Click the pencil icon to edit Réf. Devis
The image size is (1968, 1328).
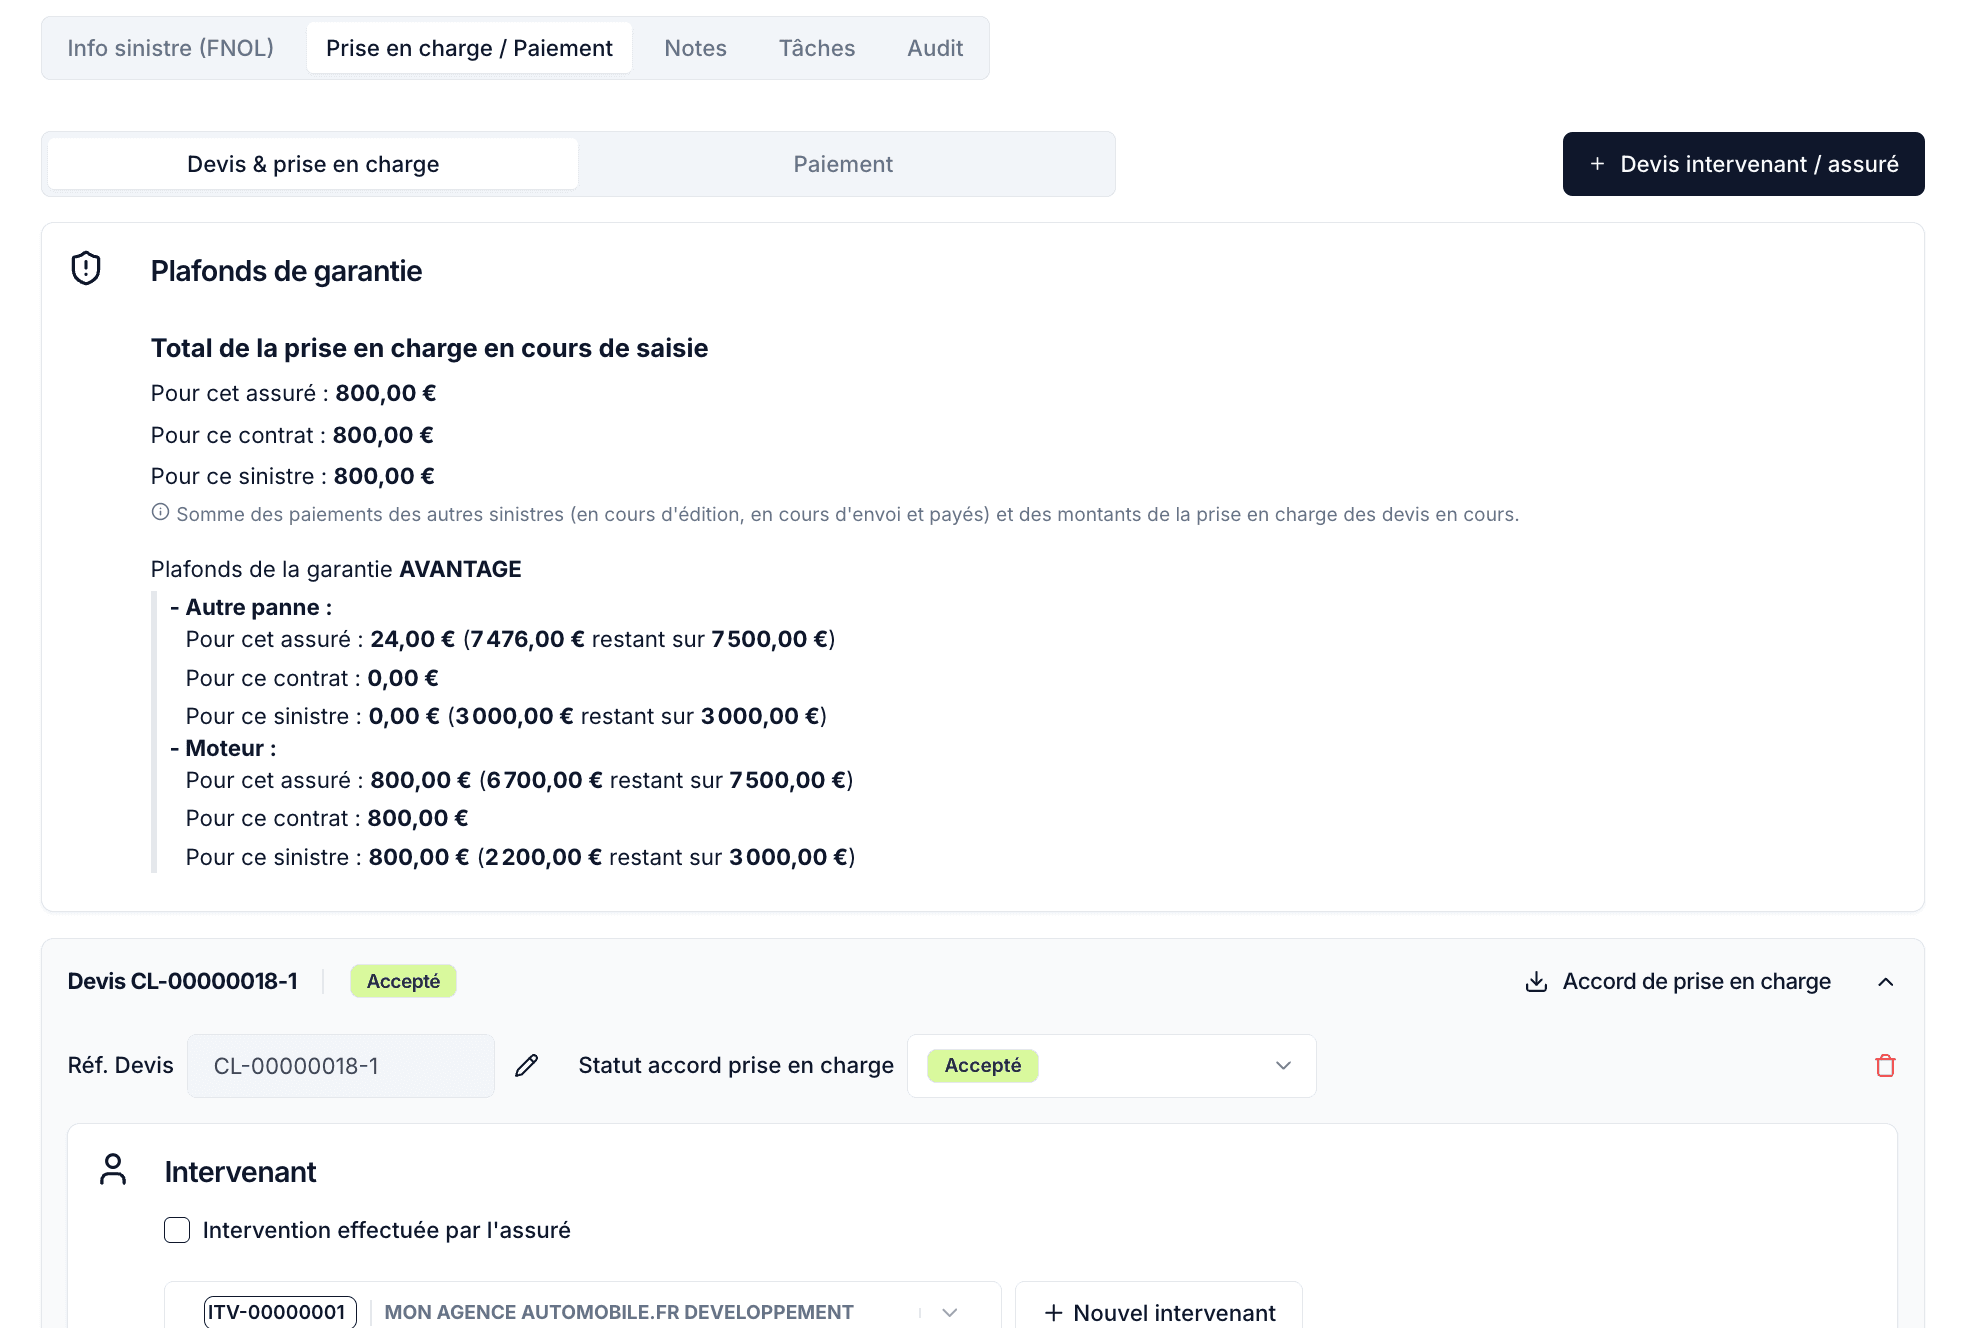526,1066
